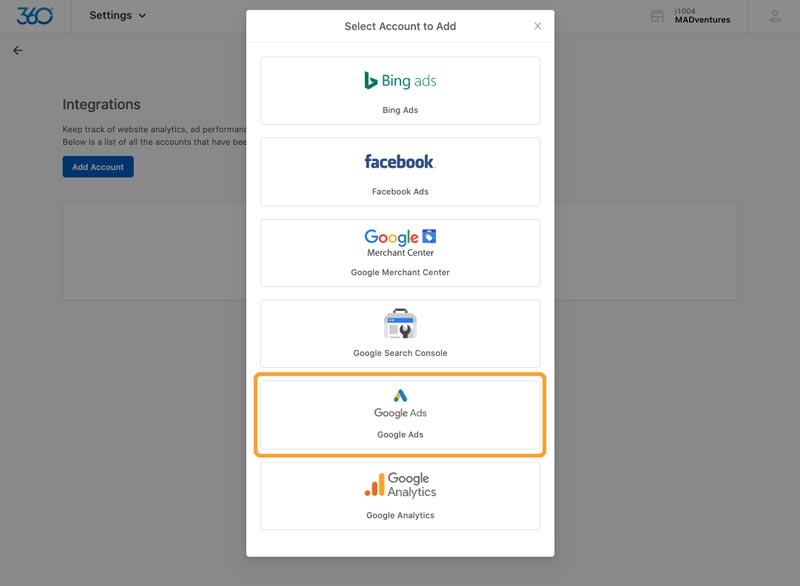Image resolution: width=800 pixels, height=586 pixels.
Task: Click the chevron next to Settings
Action: [142, 16]
